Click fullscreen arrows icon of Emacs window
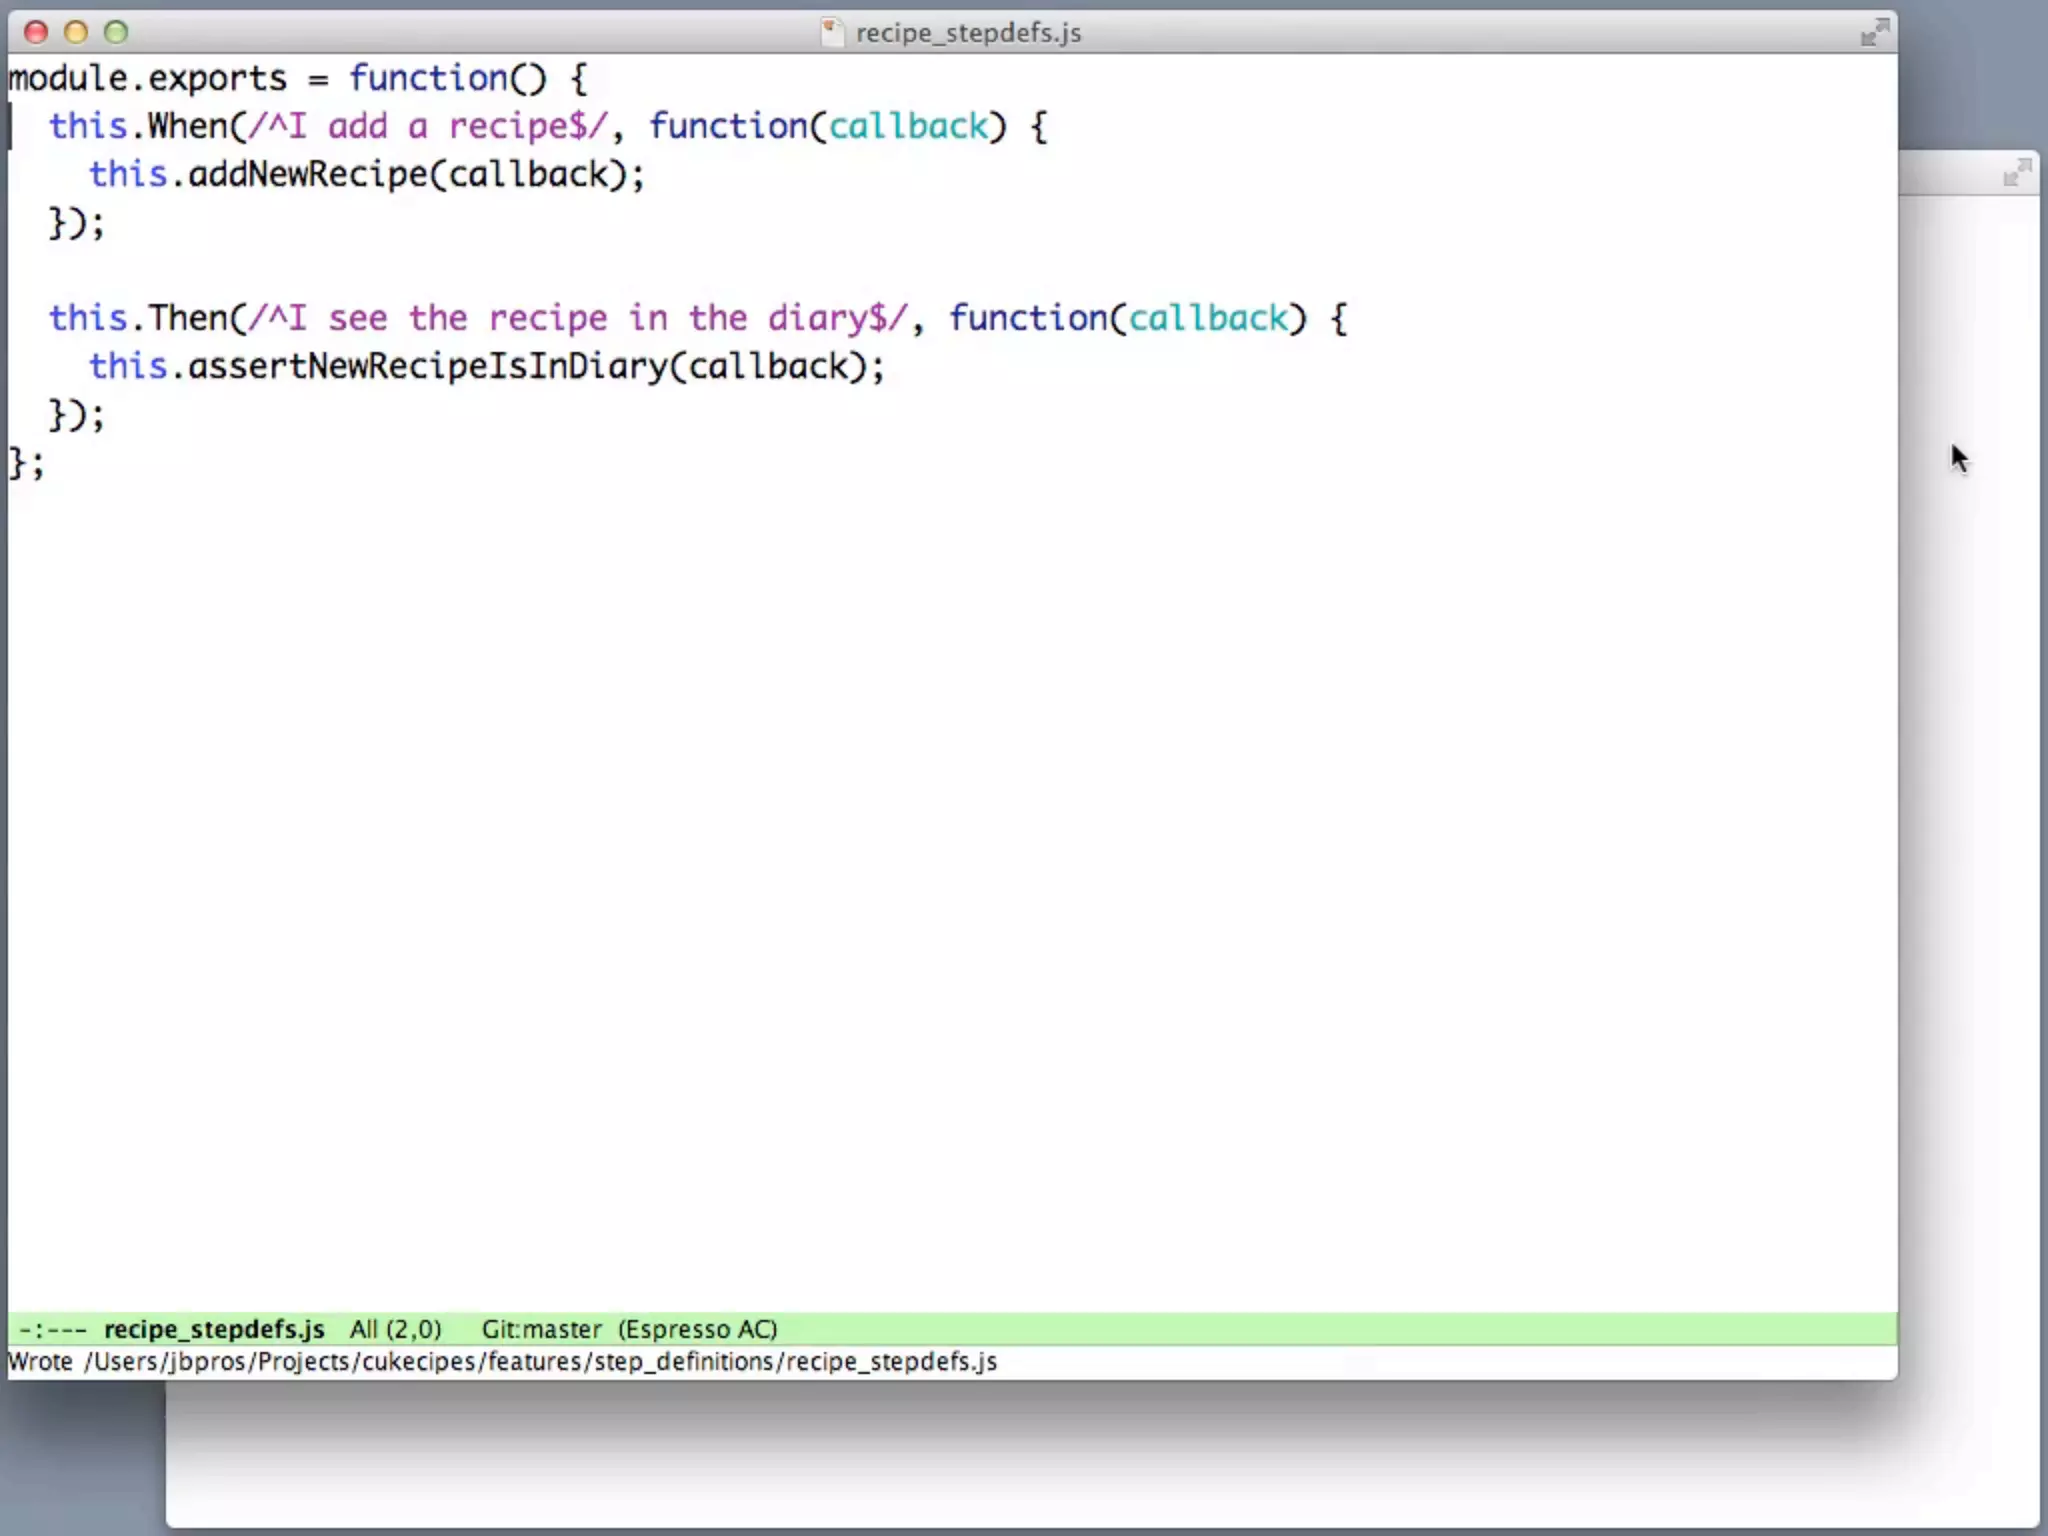The width and height of the screenshot is (2048, 1536). click(1874, 32)
